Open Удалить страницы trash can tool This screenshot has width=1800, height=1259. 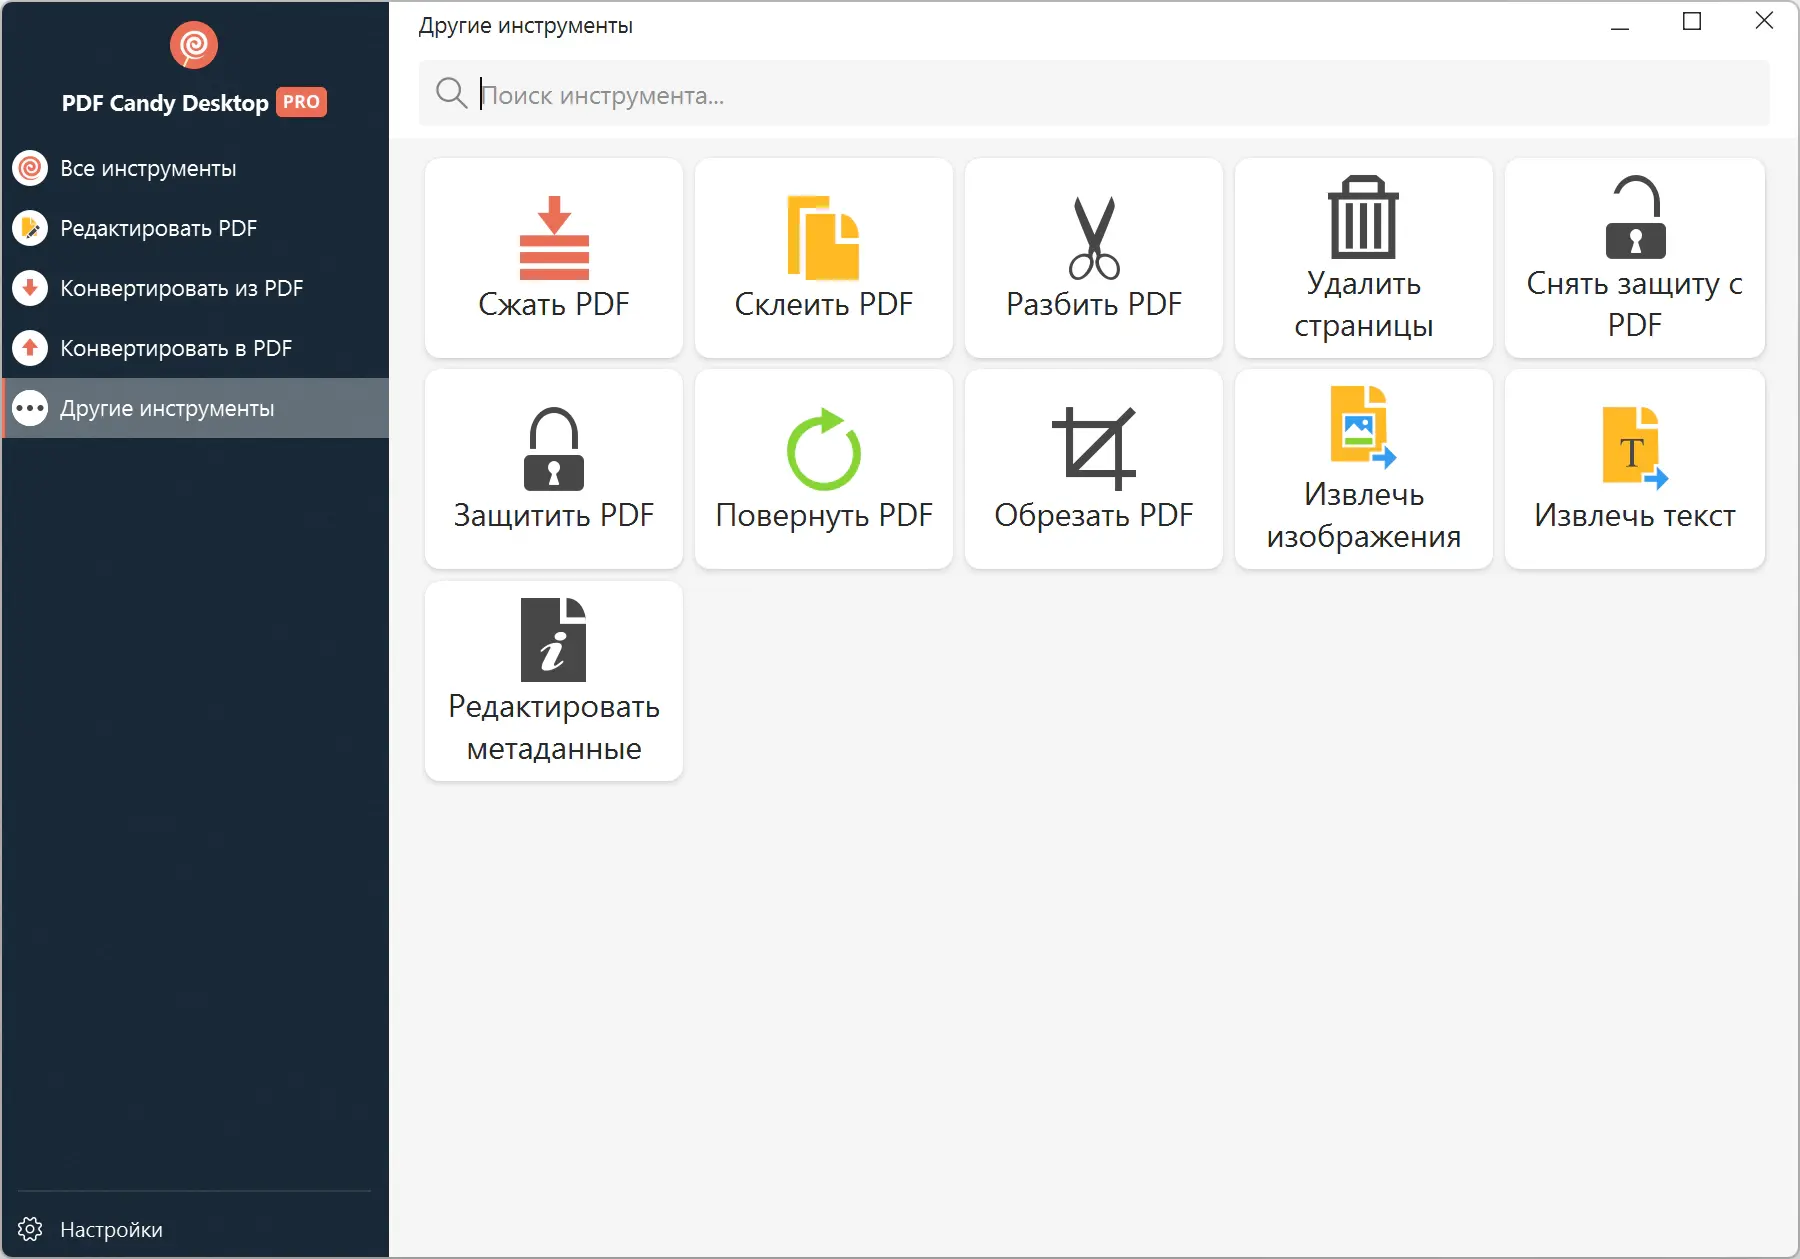(1363, 258)
